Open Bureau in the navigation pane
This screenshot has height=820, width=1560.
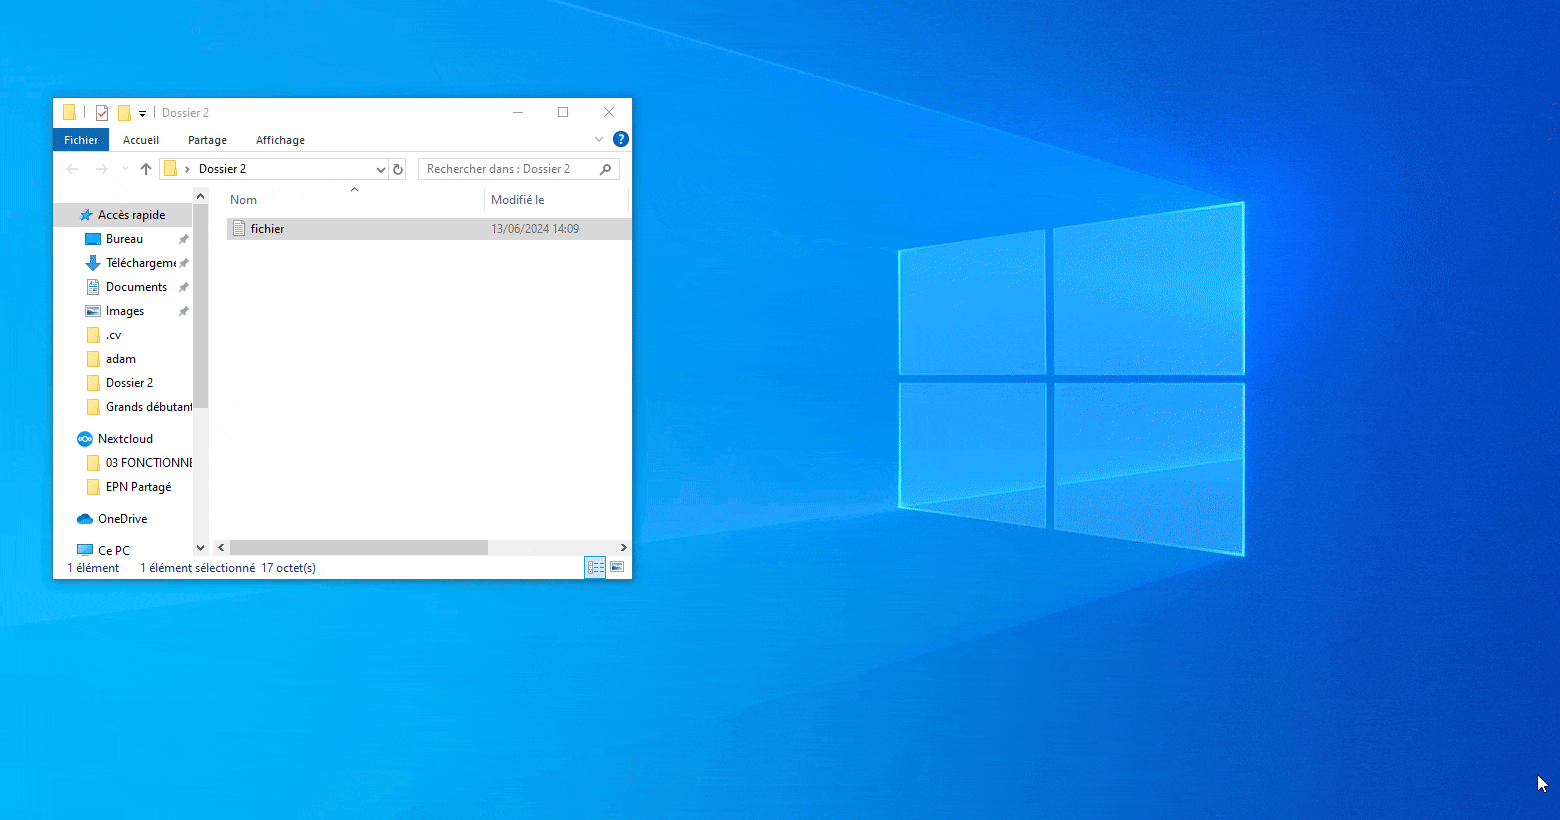(x=124, y=239)
